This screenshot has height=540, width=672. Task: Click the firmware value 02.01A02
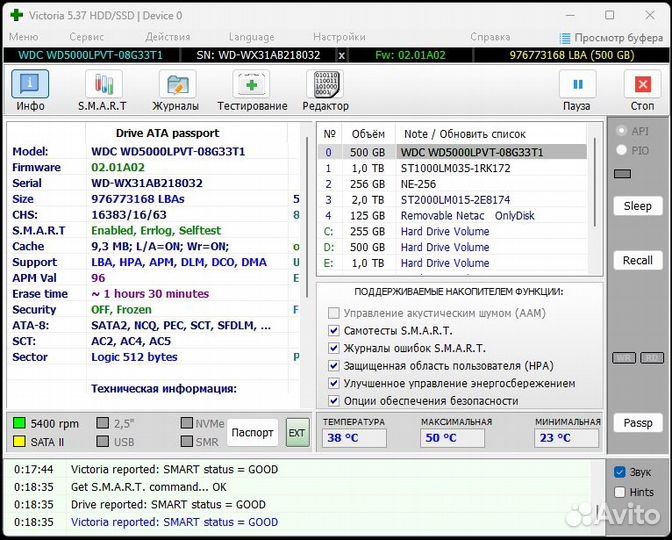click(x=118, y=168)
